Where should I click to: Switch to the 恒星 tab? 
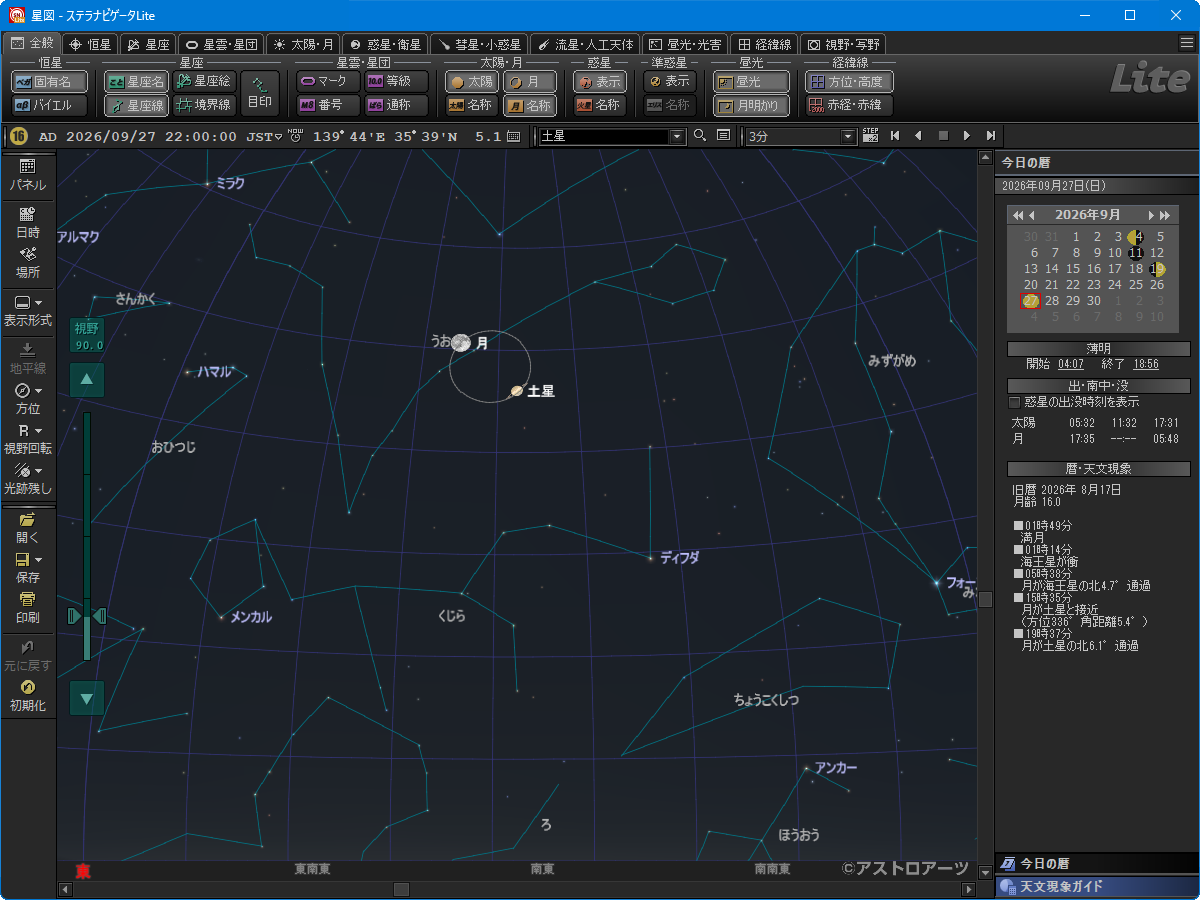(x=89, y=44)
